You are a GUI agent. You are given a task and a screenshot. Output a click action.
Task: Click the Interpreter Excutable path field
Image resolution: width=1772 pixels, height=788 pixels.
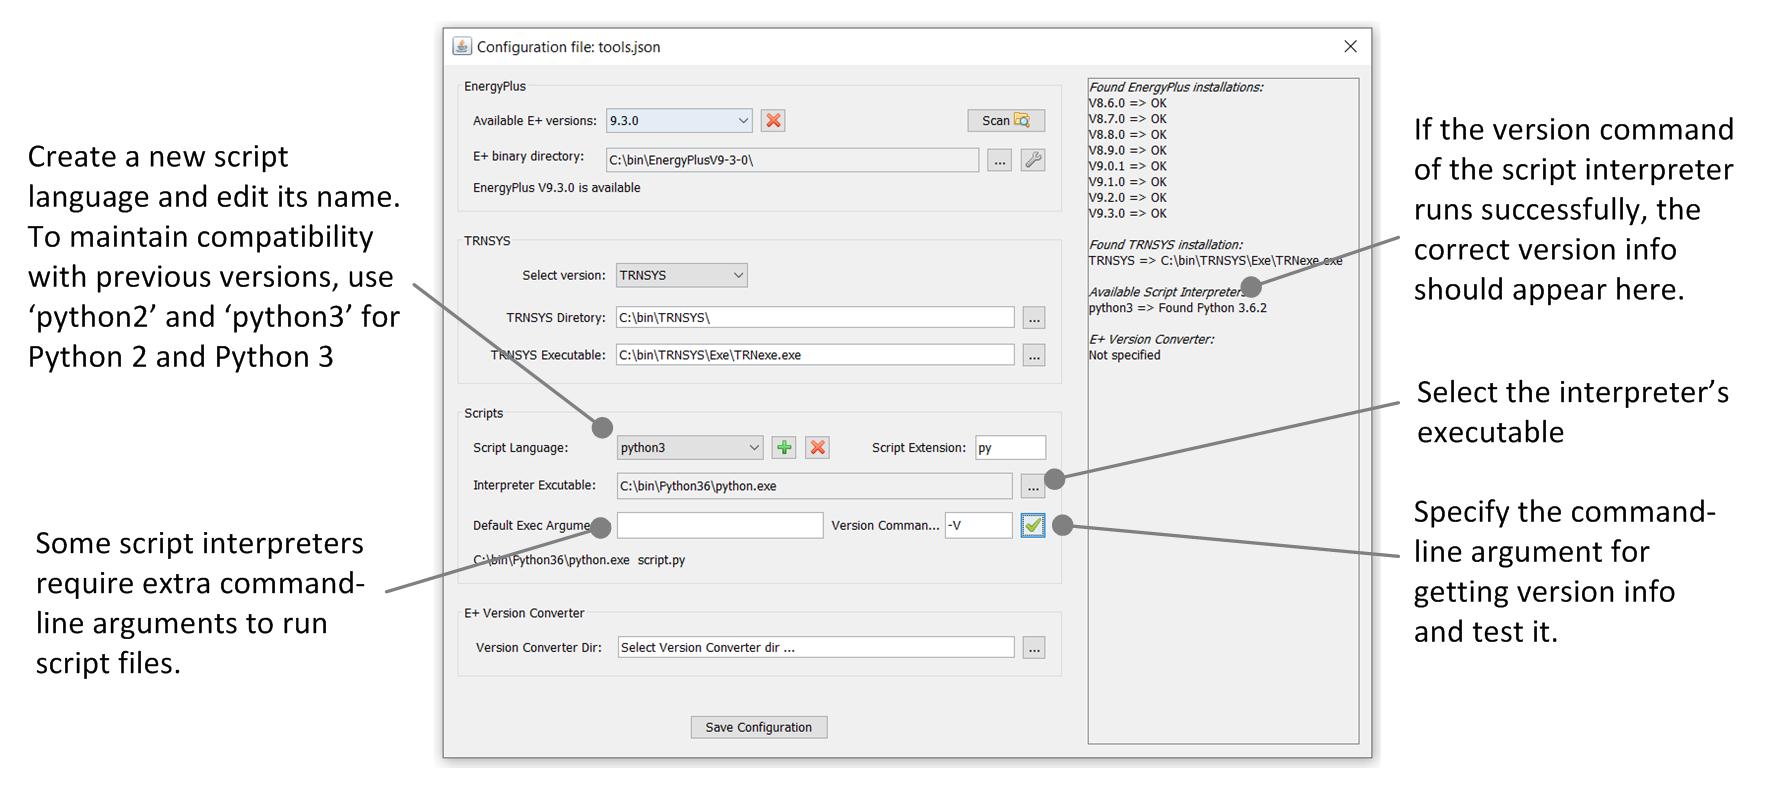(814, 486)
